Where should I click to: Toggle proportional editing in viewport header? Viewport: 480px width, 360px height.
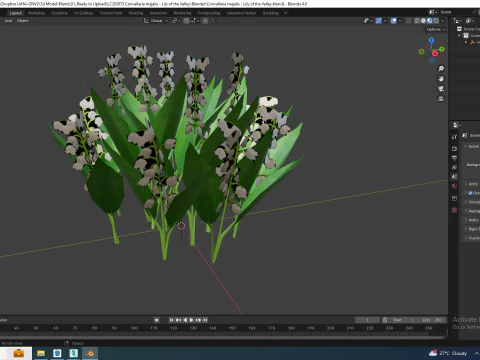point(205,21)
